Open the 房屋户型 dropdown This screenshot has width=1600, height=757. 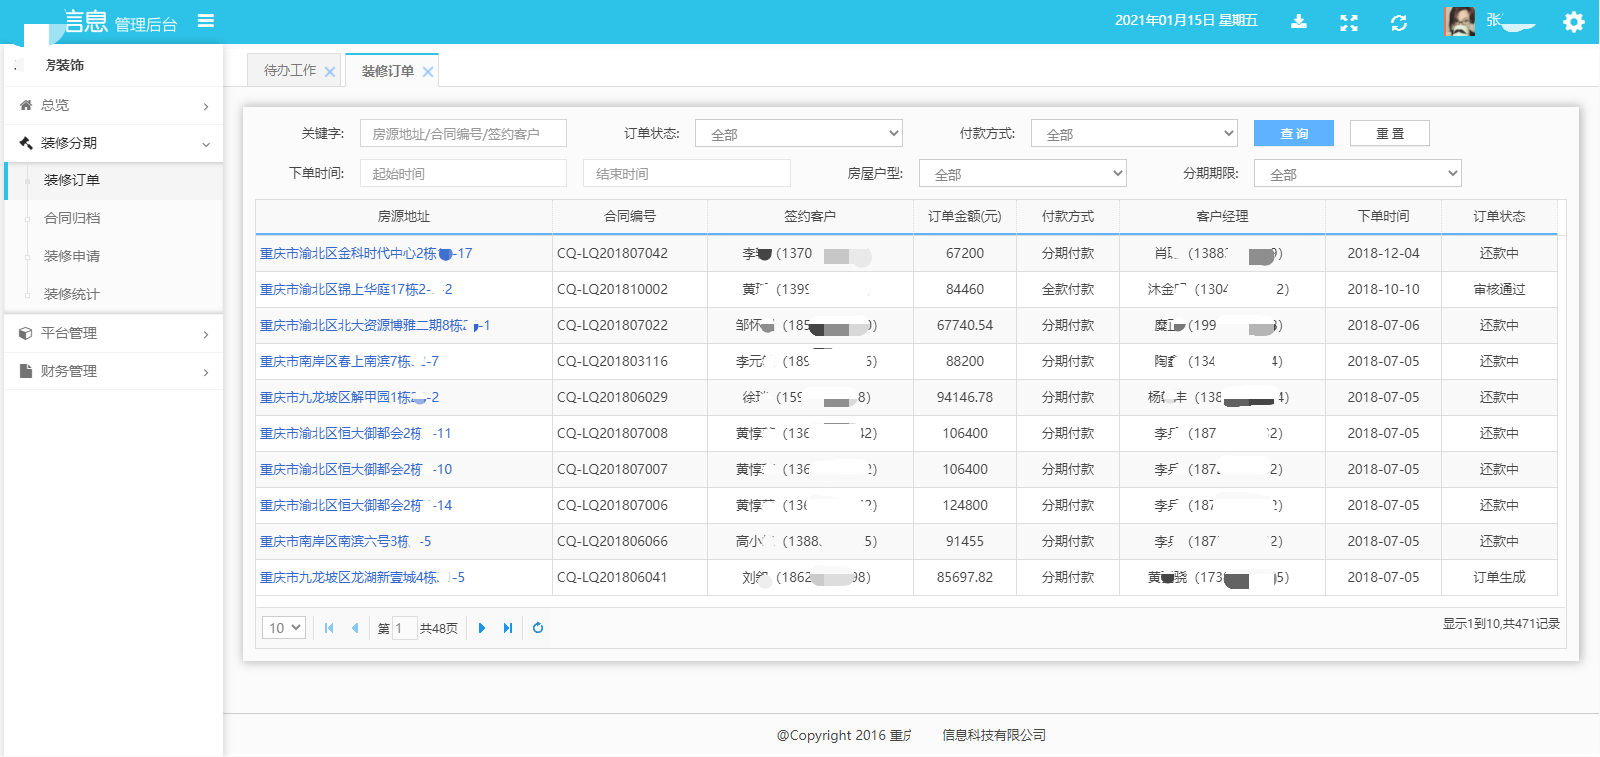click(1022, 174)
